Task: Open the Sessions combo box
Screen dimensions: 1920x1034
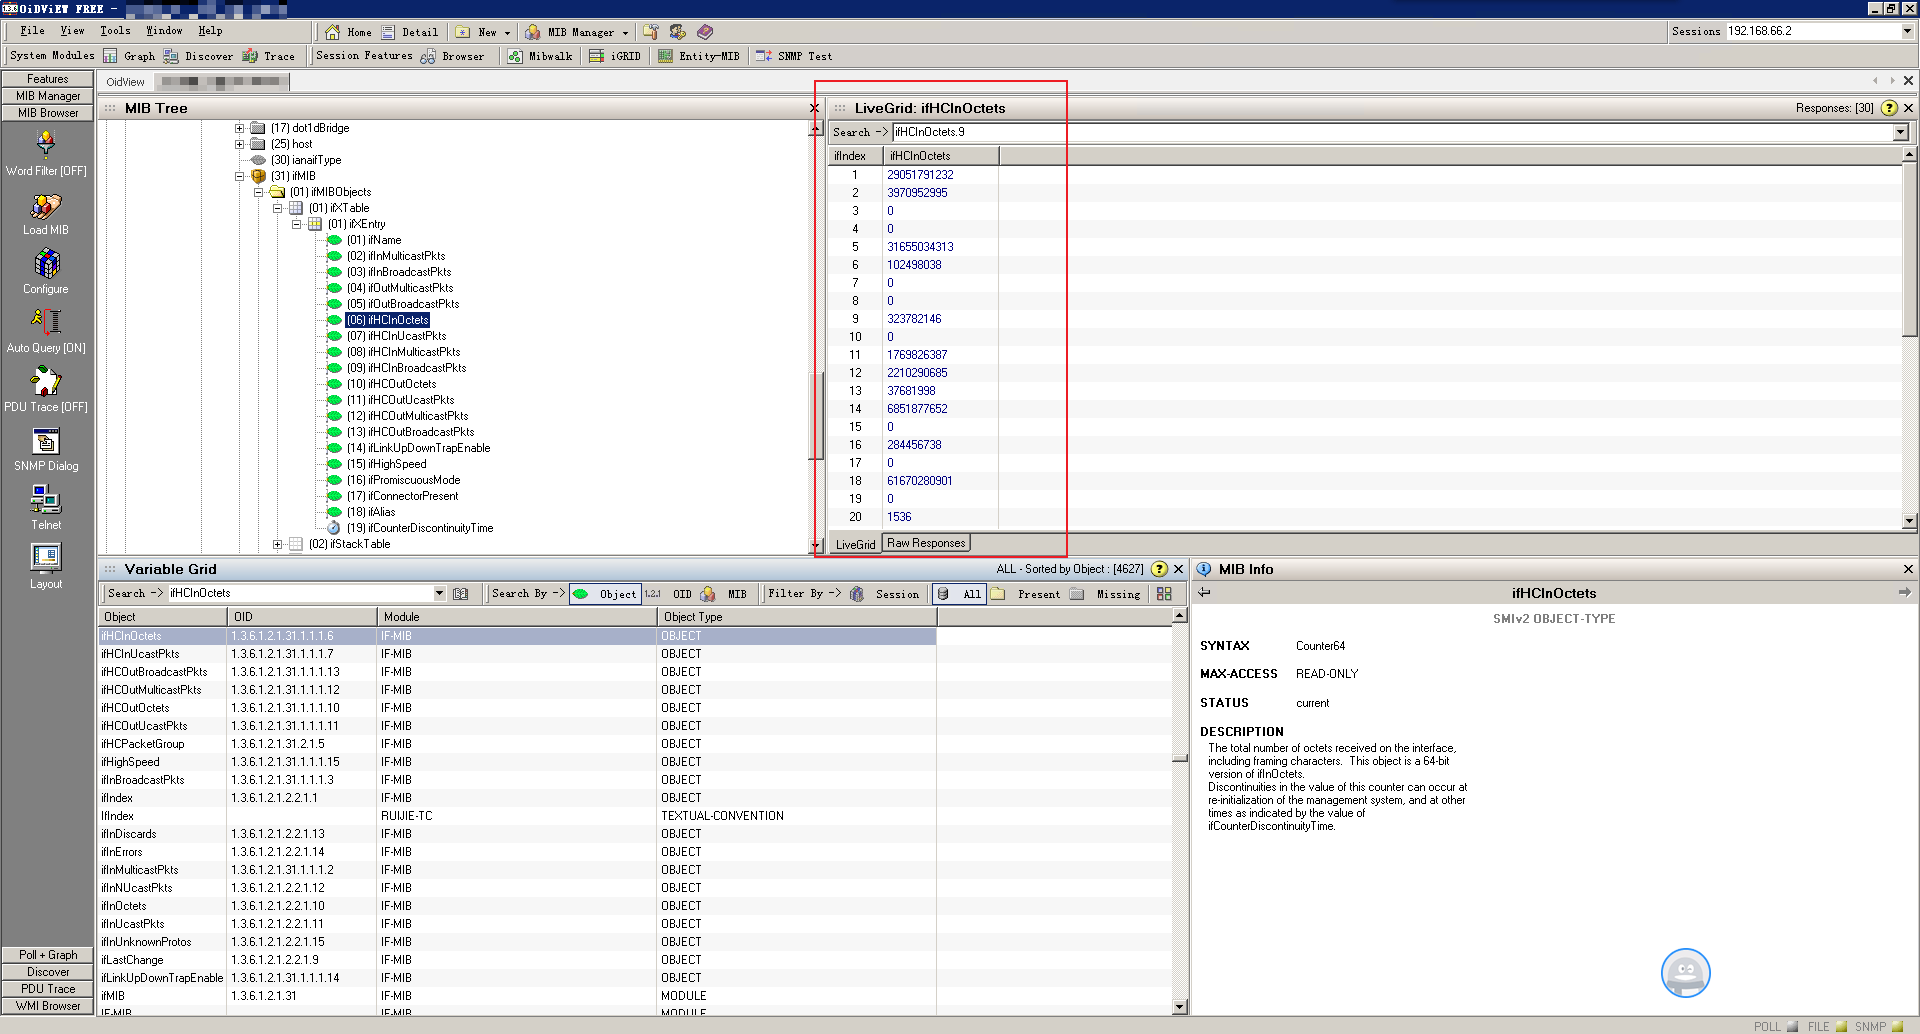Action: tap(1820, 31)
